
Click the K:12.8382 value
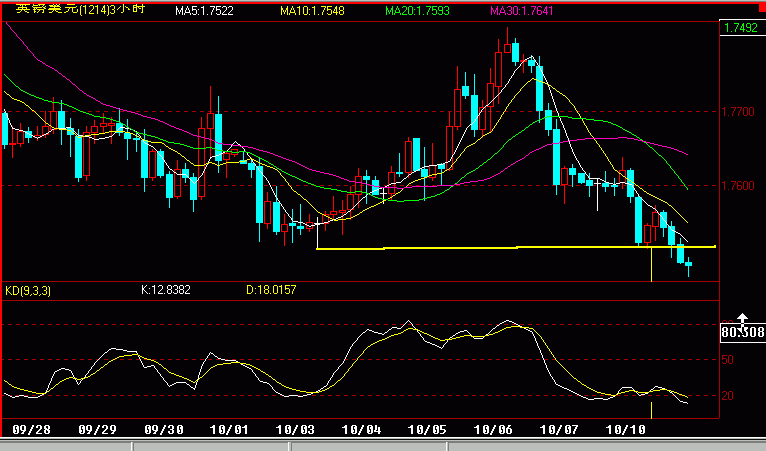coord(166,290)
